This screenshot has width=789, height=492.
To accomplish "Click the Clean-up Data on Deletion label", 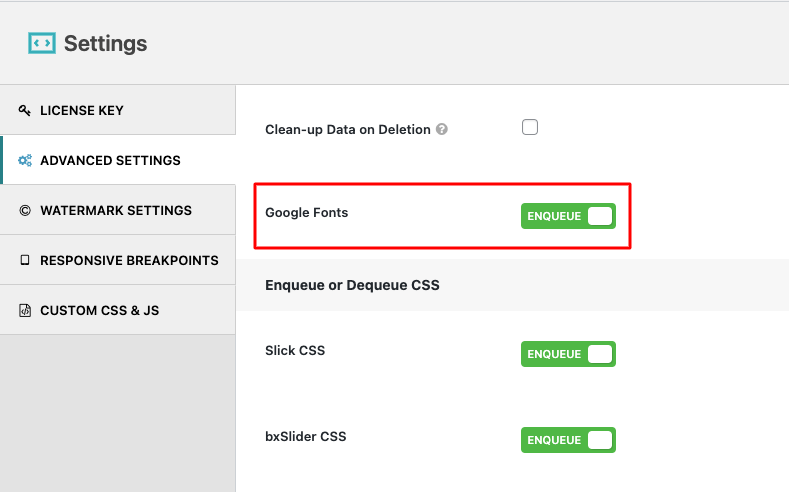I will point(347,129).
